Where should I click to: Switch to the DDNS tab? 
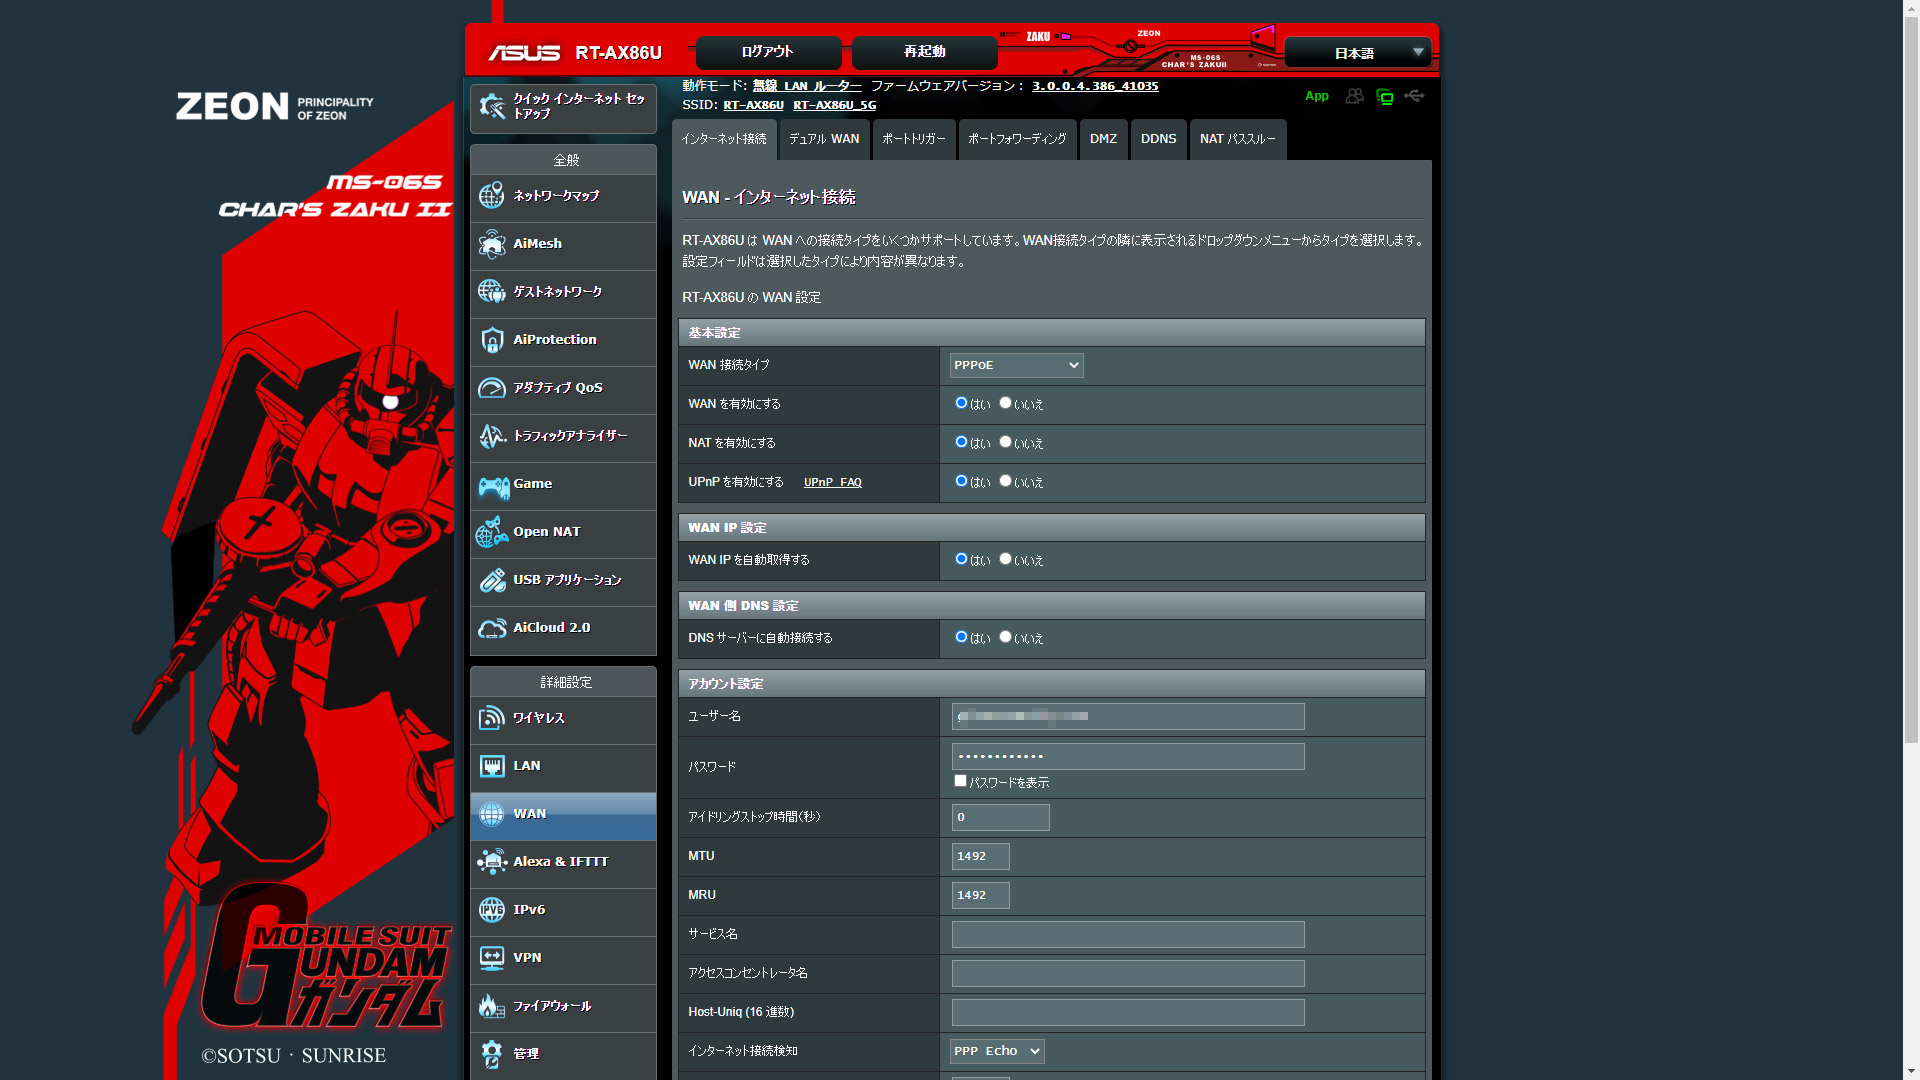[x=1158, y=139]
